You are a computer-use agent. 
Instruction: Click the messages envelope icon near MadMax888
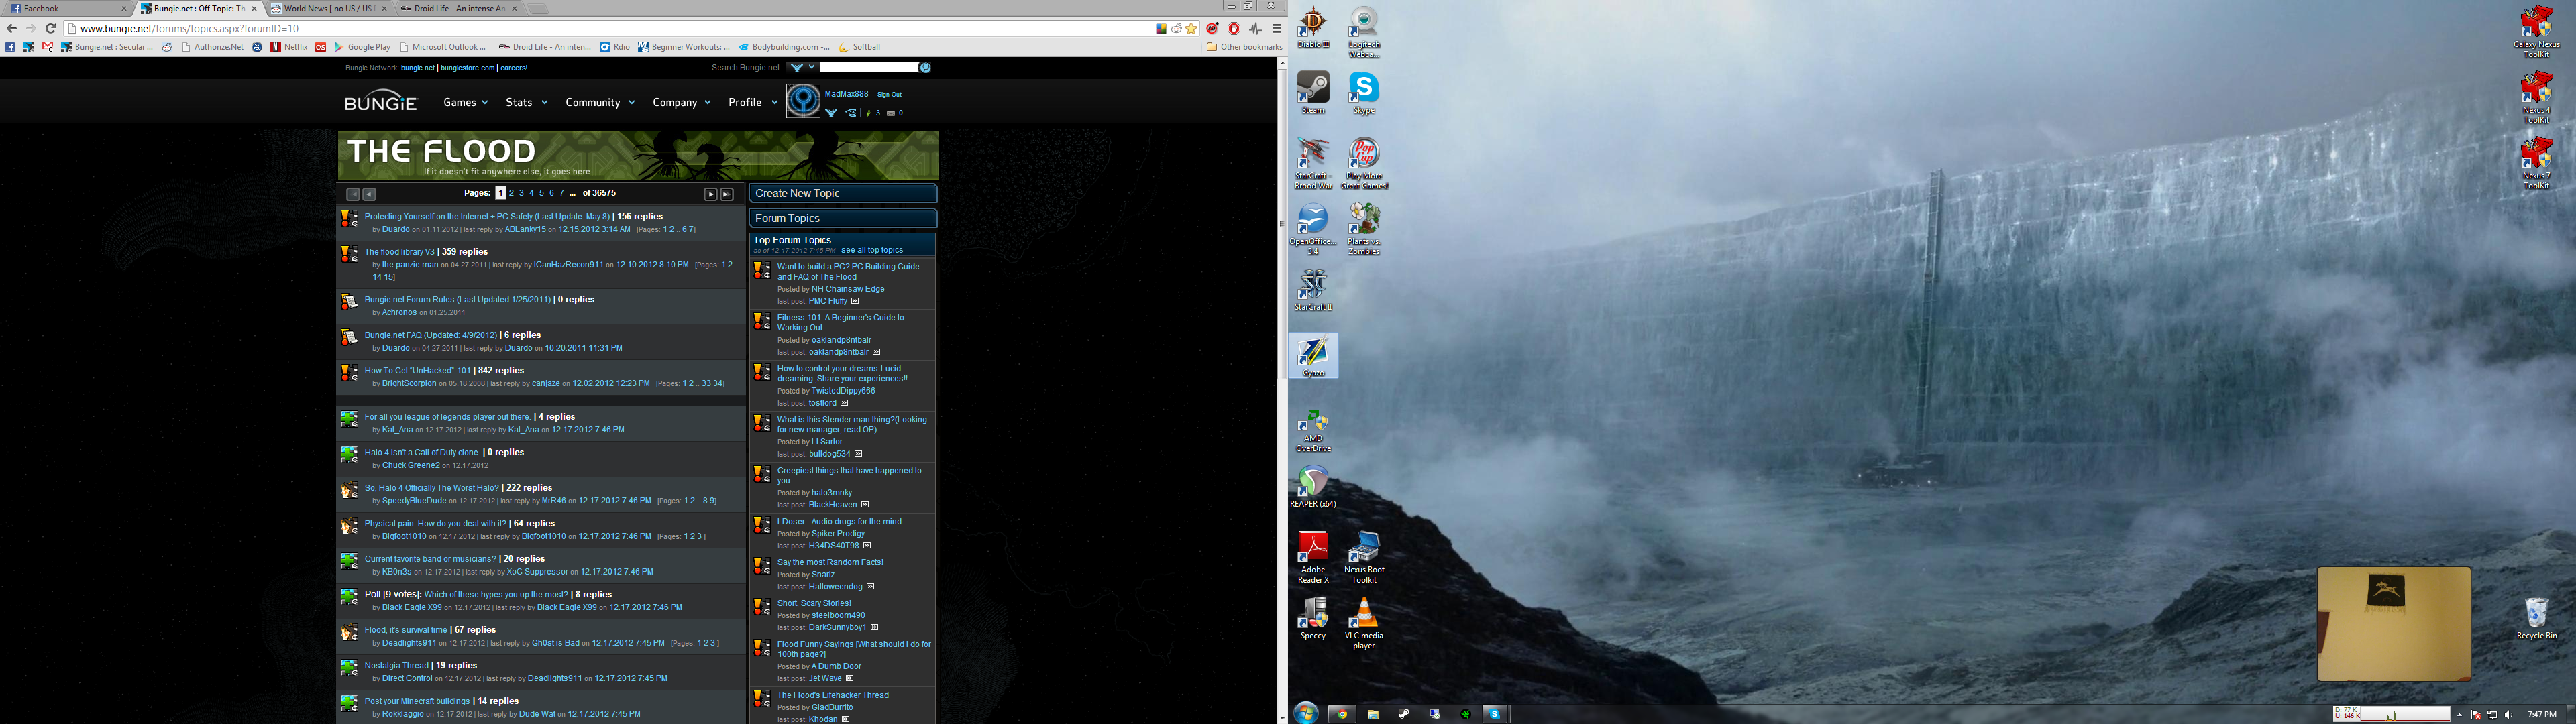tap(890, 113)
